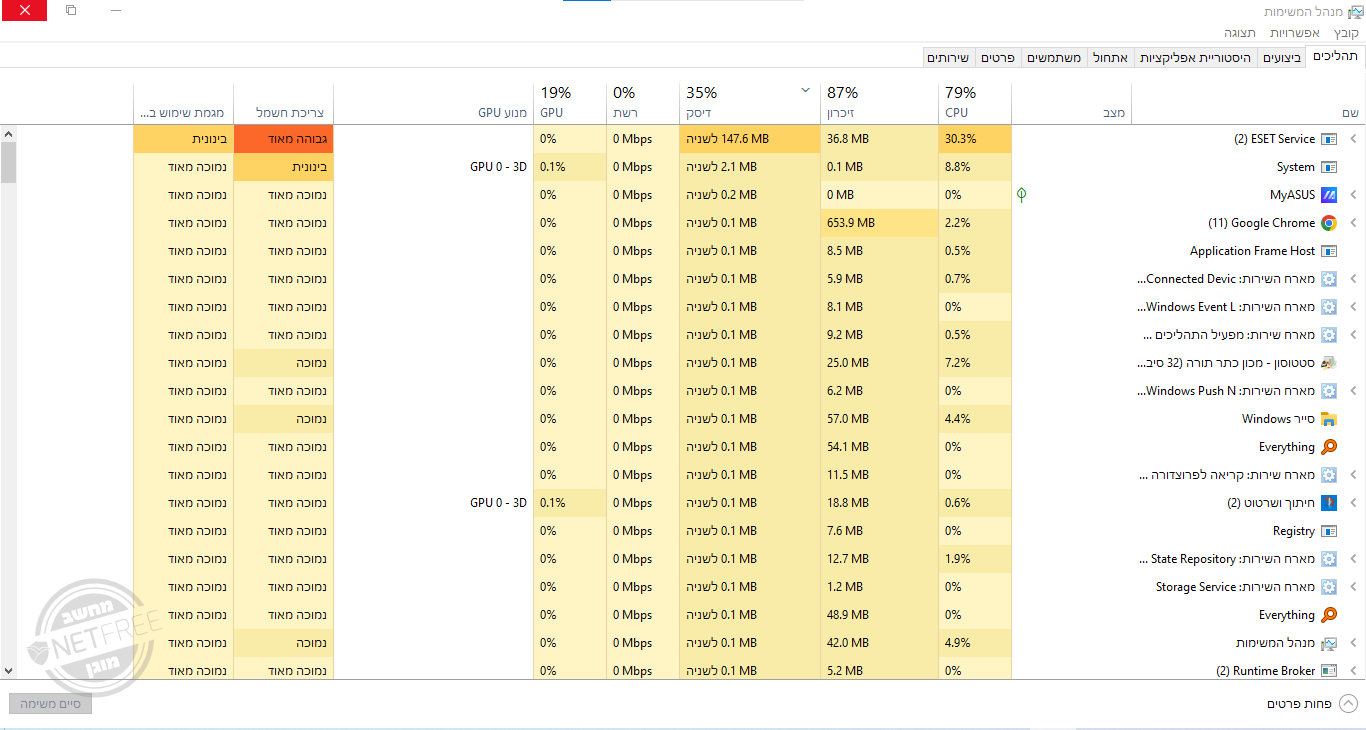The width and height of the screenshot is (1366, 730).
Task: Click the סטטוסון process icon
Action: click(1329, 363)
